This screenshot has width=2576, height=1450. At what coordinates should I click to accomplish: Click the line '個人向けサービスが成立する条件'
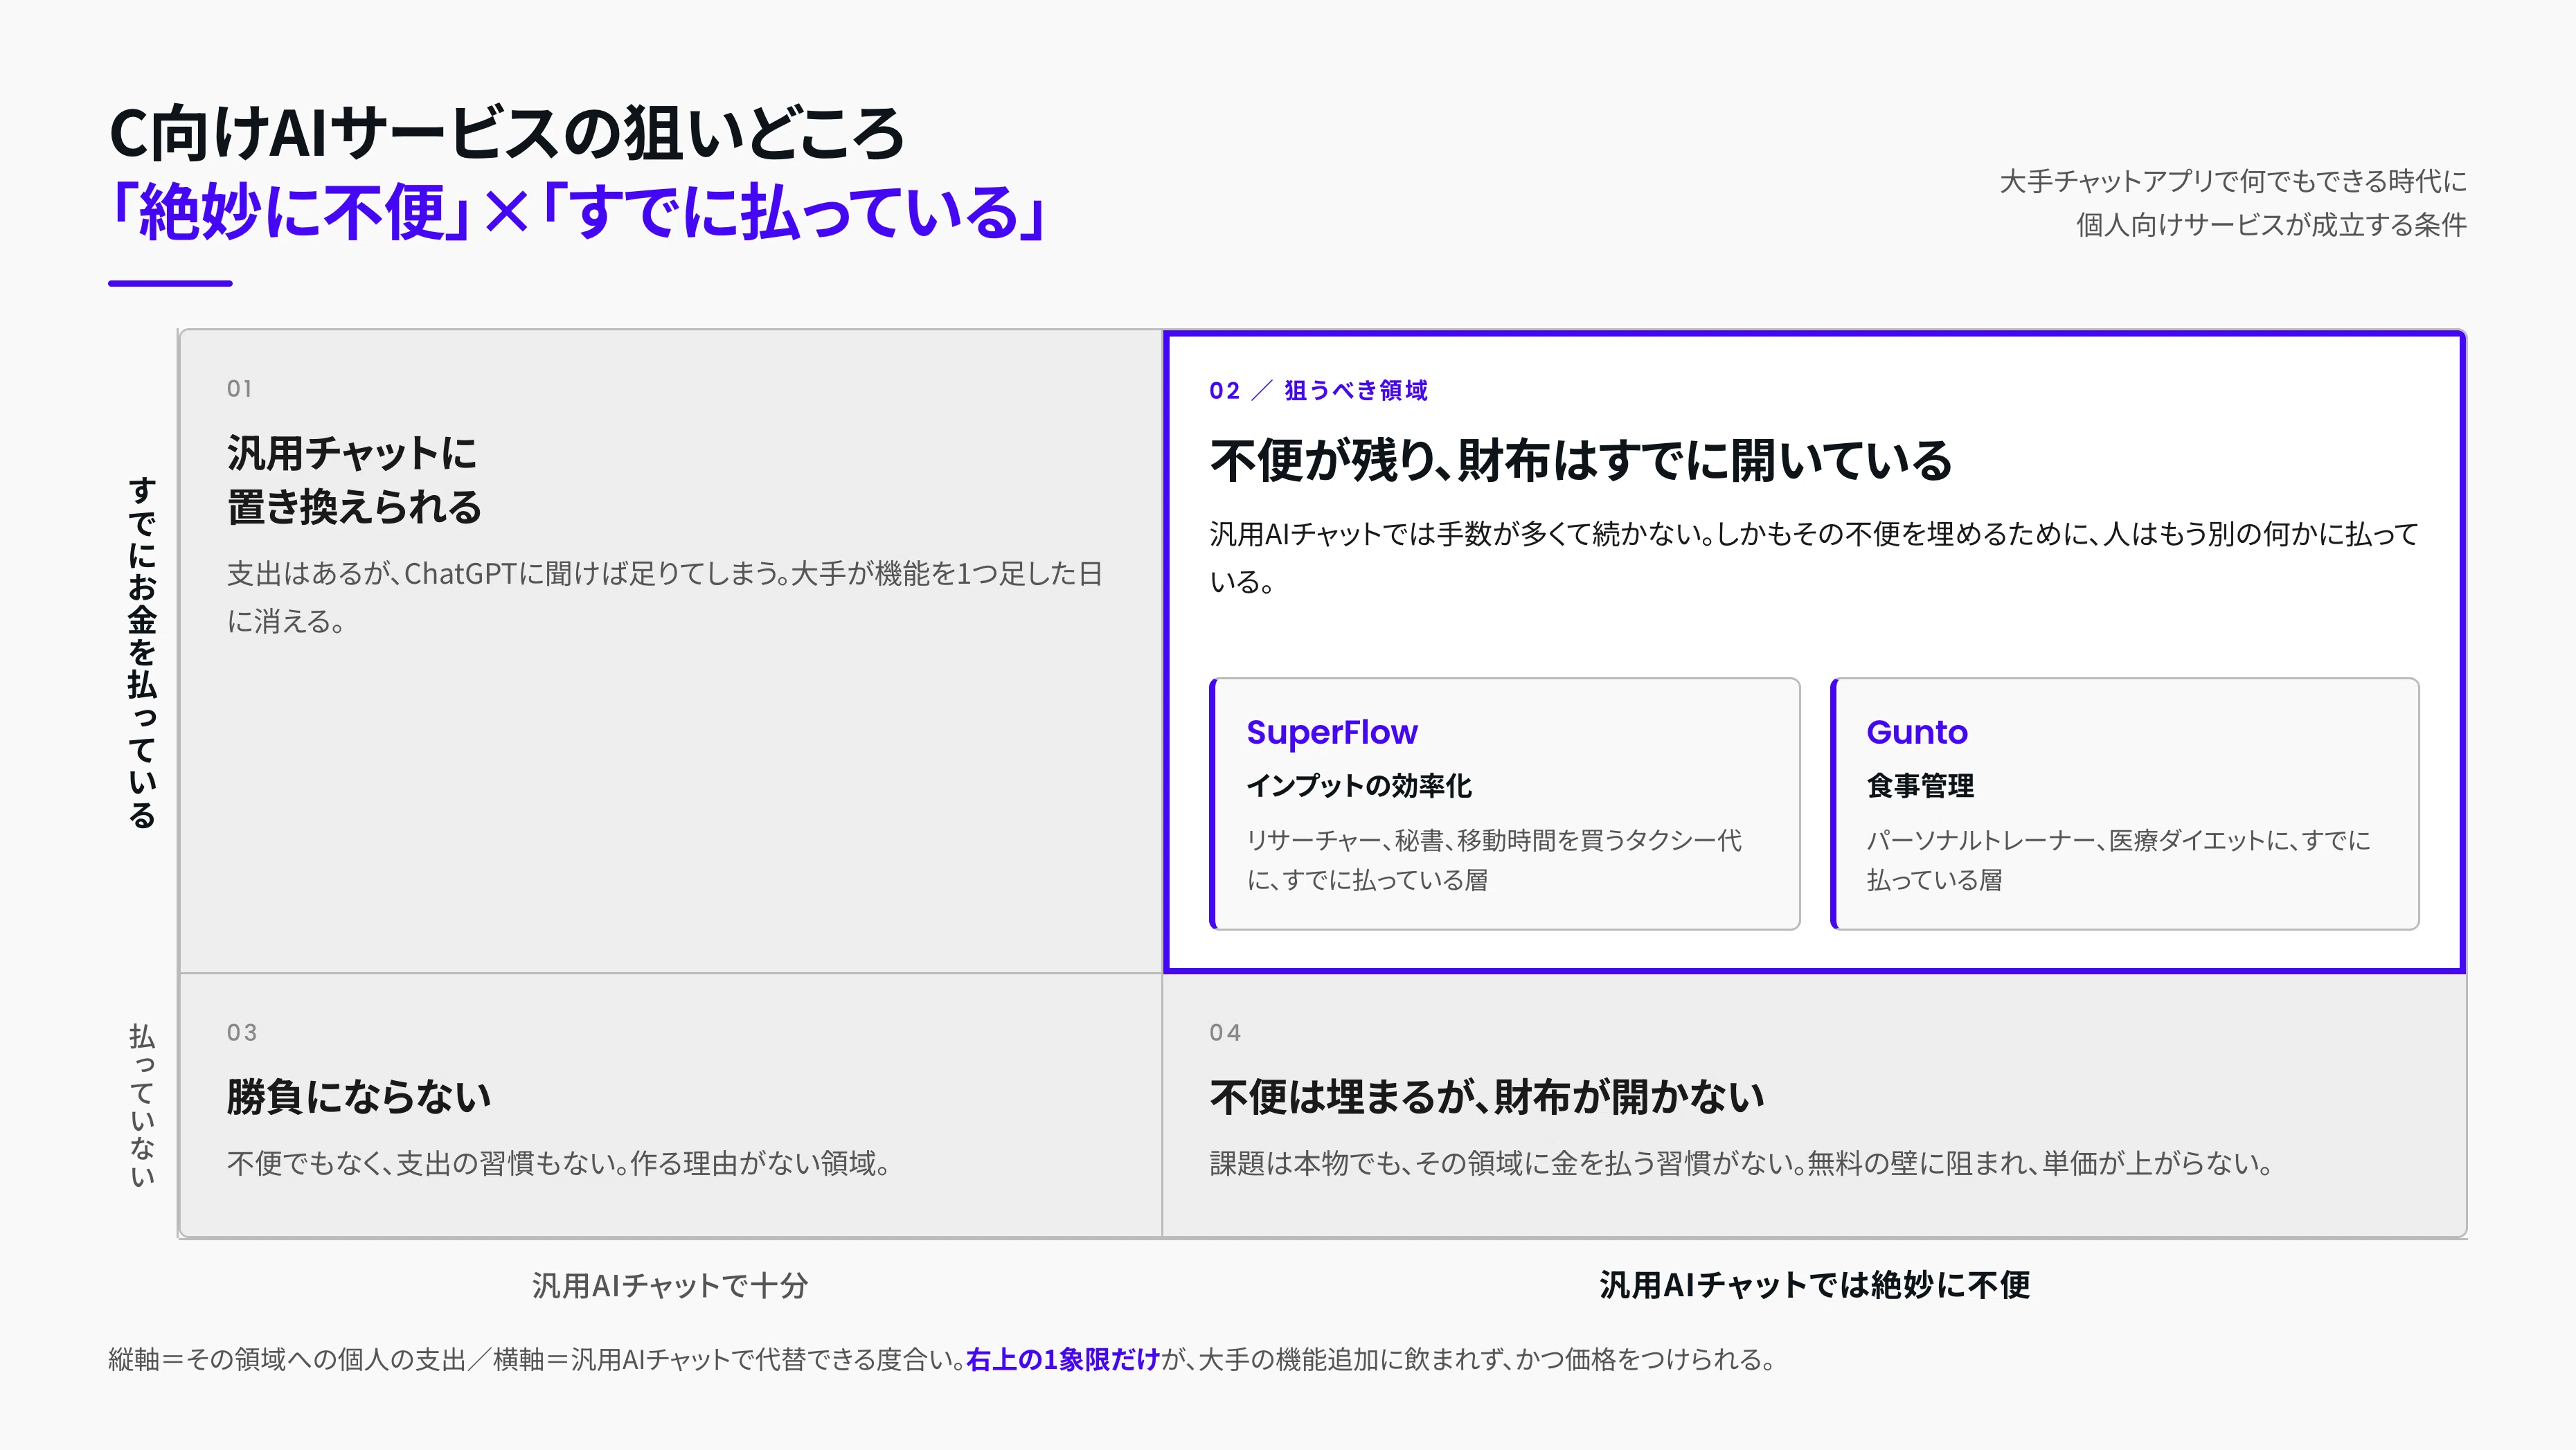tap(2271, 224)
